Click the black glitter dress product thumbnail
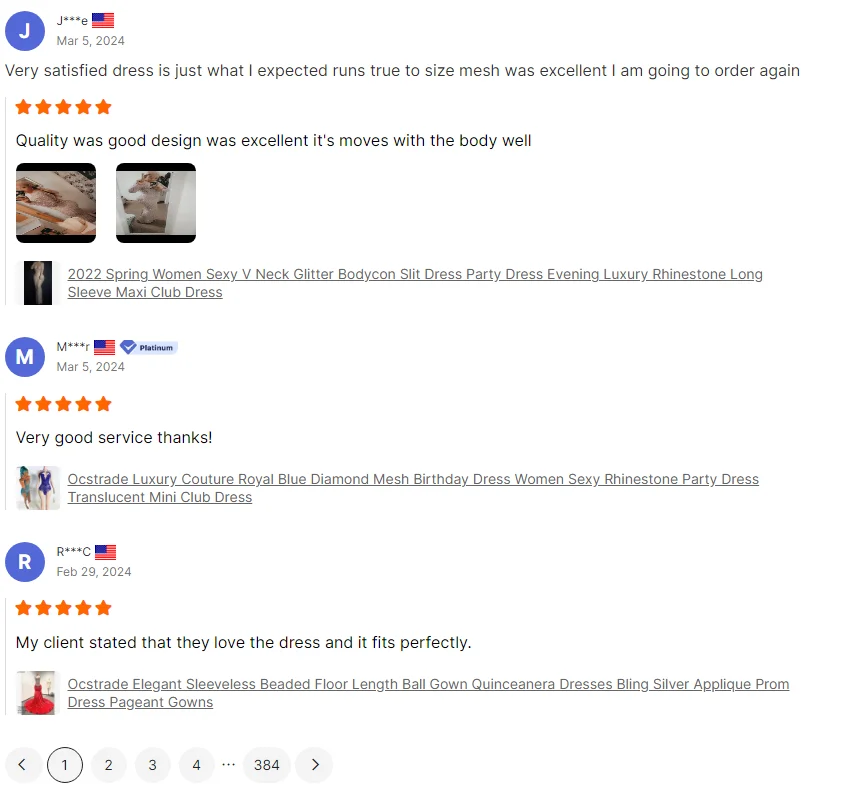The width and height of the screenshot is (848, 794). pyautogui.click(x=38, y=283)
